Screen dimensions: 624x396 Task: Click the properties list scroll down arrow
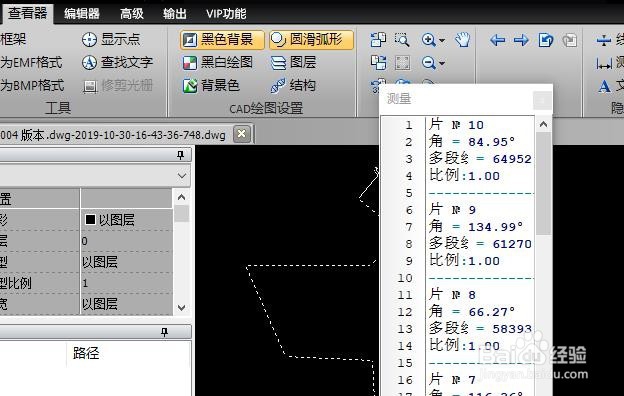click(x=181, y=307)
